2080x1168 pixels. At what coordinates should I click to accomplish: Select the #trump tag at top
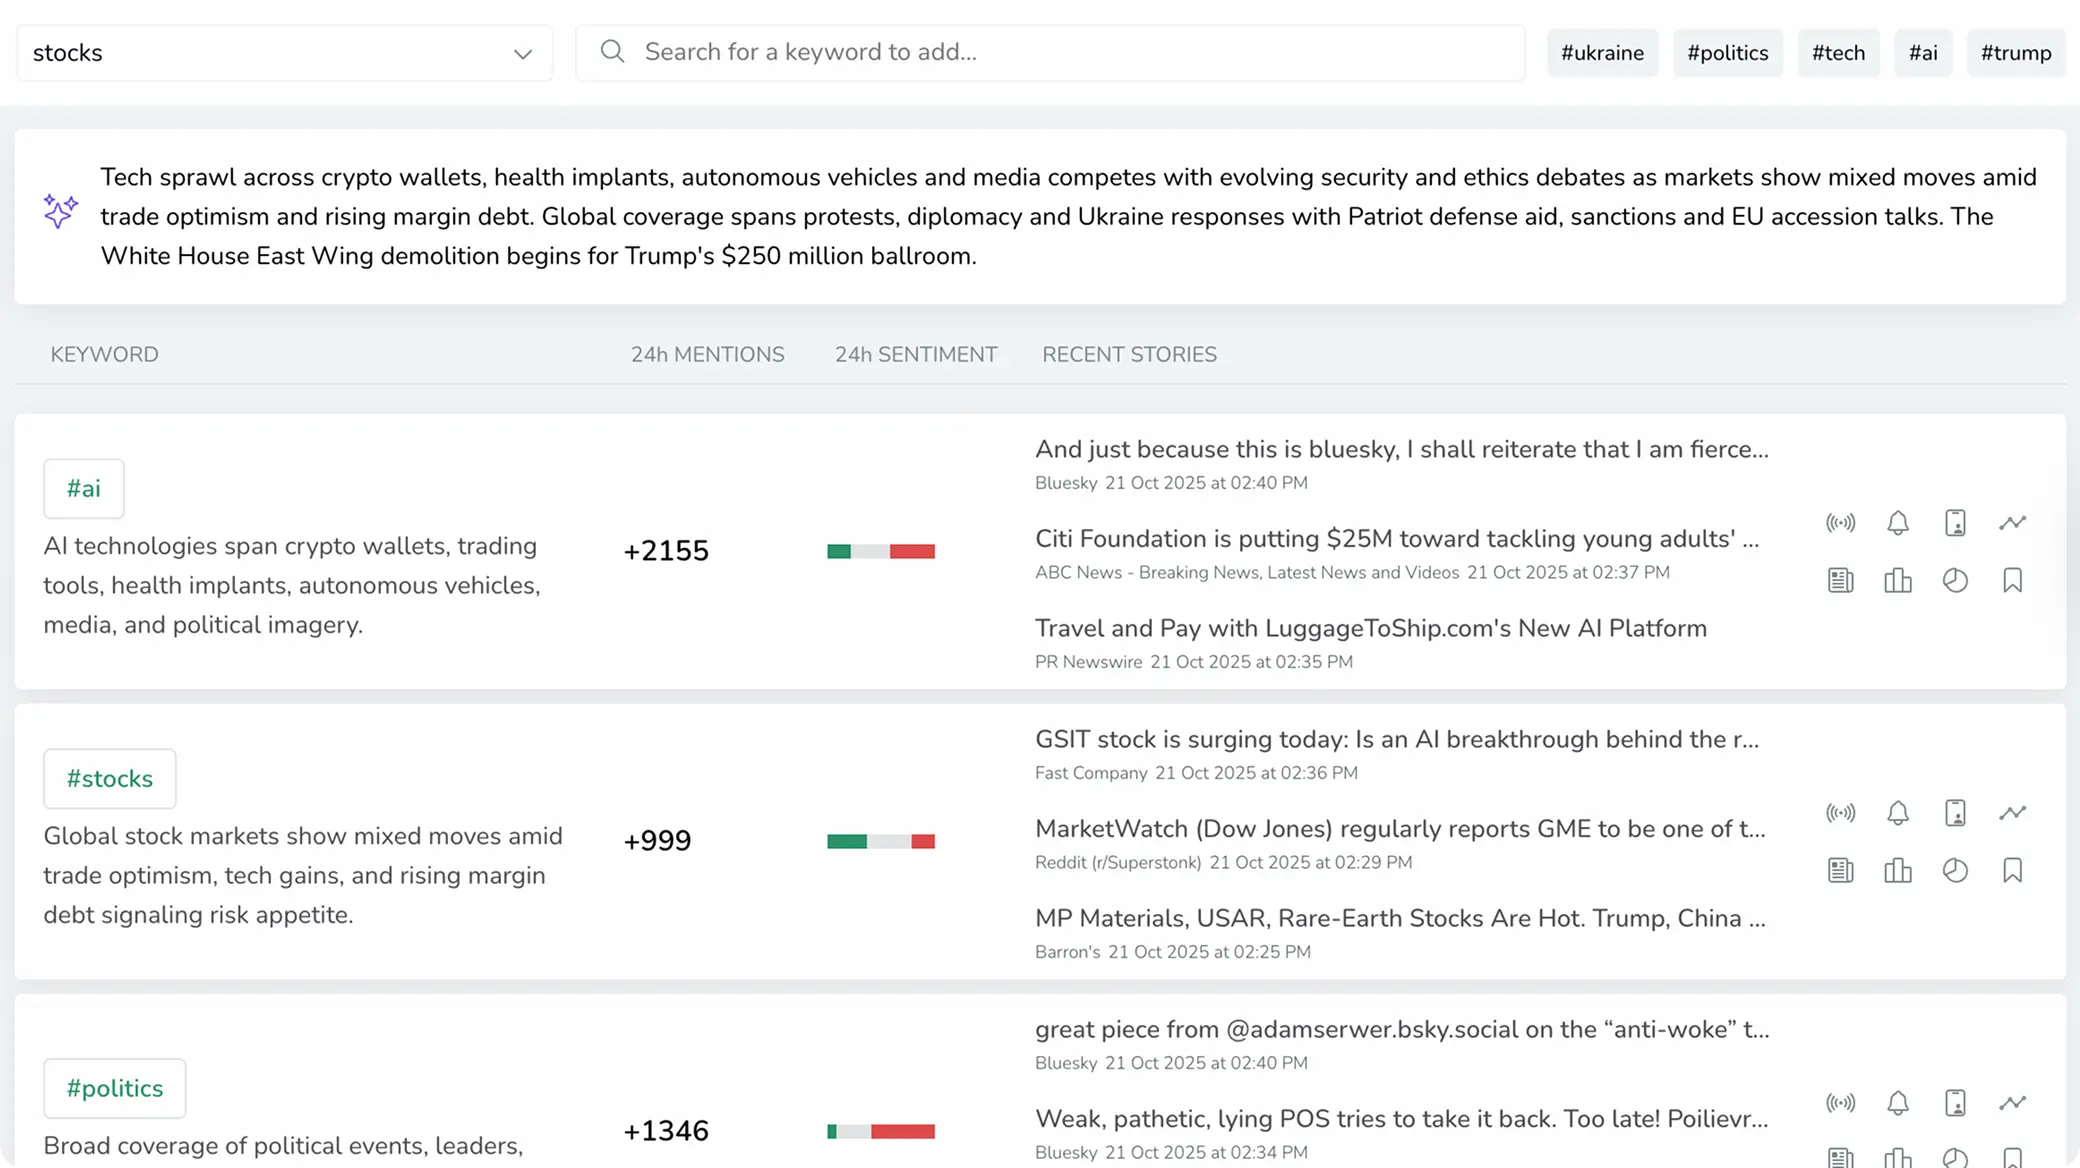click(2015, 53)
